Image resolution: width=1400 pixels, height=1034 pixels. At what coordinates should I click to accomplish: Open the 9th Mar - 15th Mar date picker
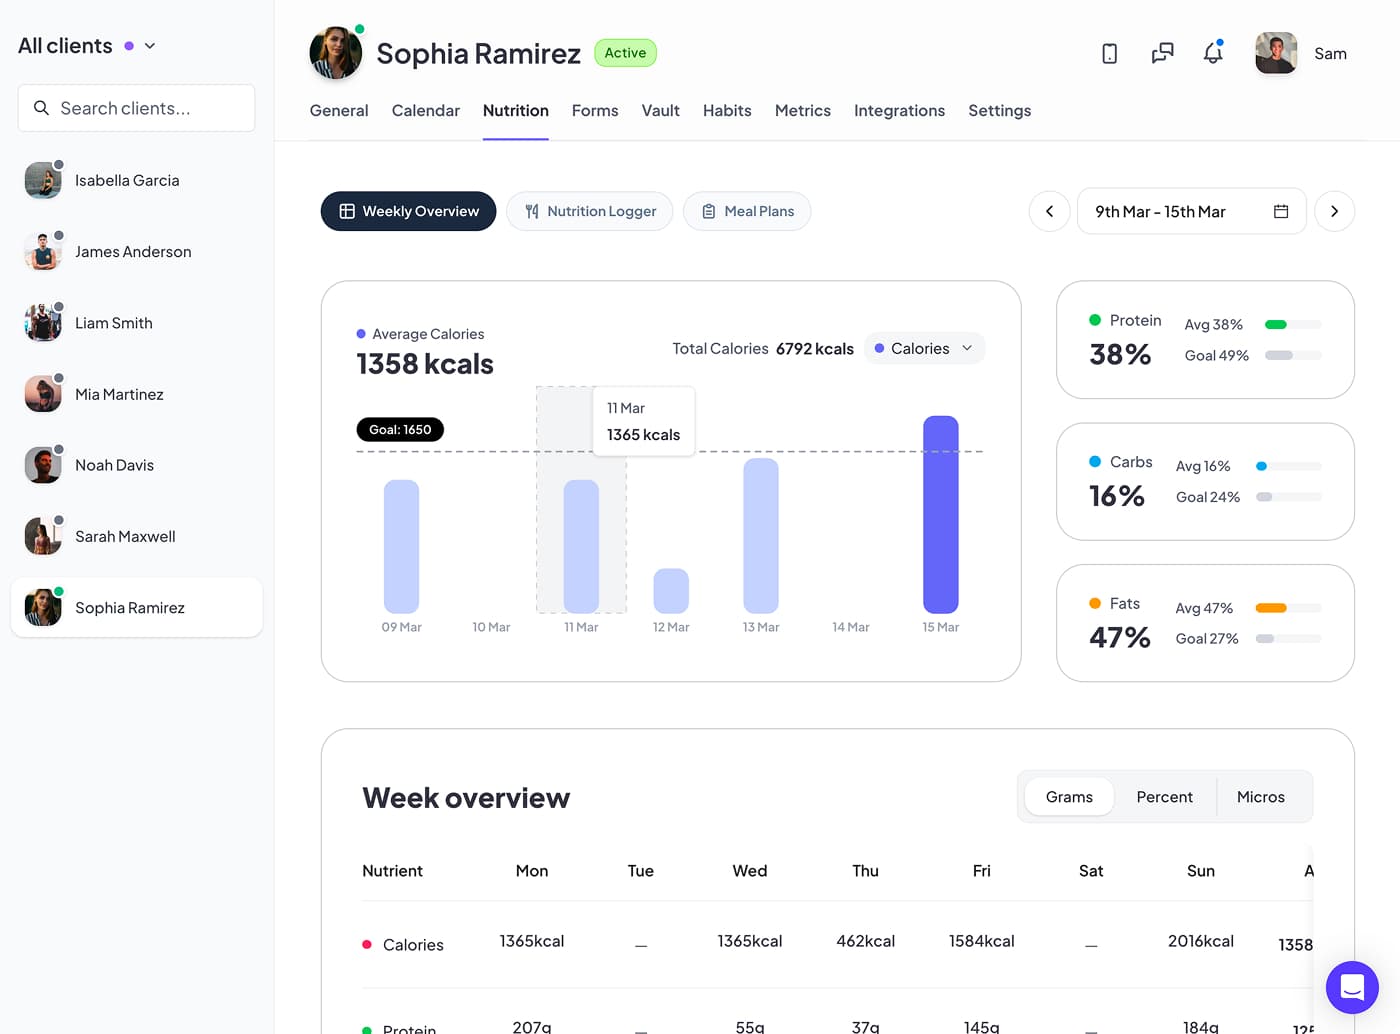coord(1160,212)
